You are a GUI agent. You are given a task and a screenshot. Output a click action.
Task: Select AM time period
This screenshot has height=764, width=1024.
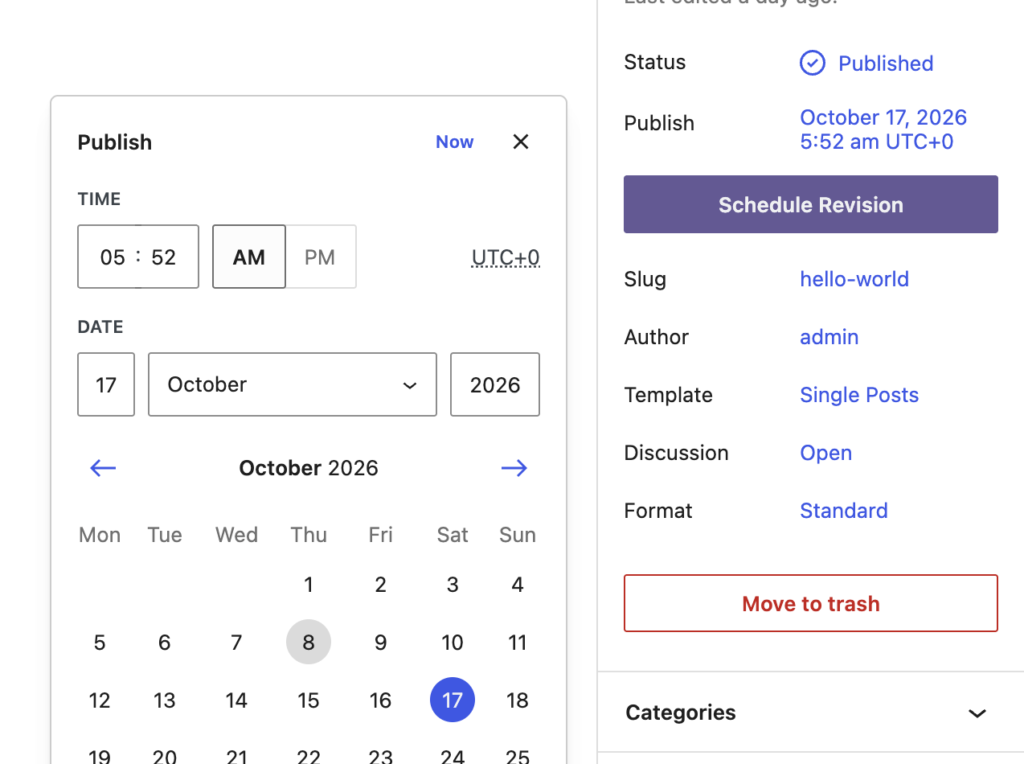(x=249, y=257)
